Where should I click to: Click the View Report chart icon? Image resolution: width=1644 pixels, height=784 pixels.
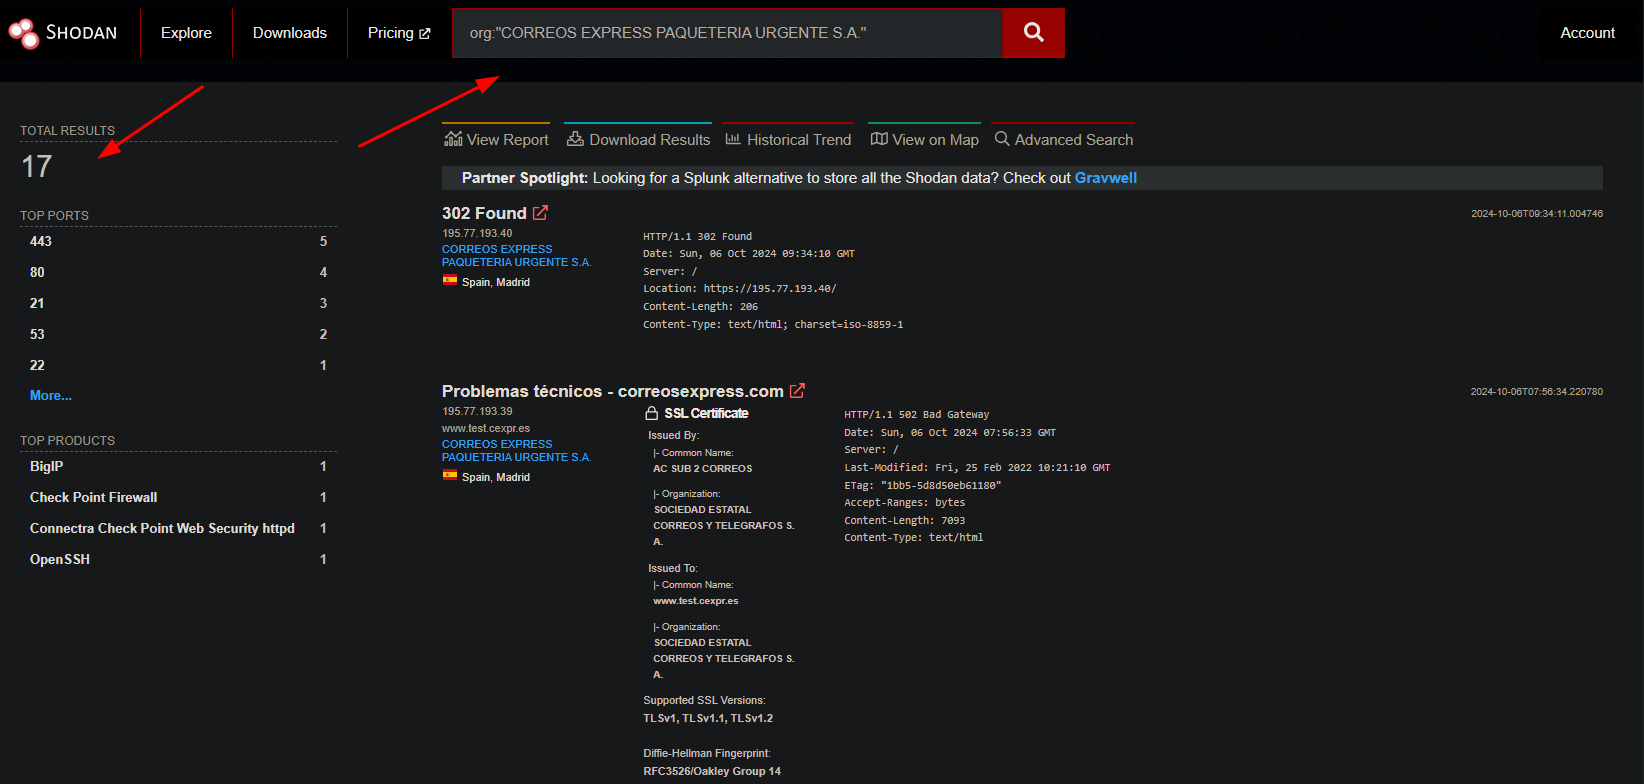click(x=453, y=139)
